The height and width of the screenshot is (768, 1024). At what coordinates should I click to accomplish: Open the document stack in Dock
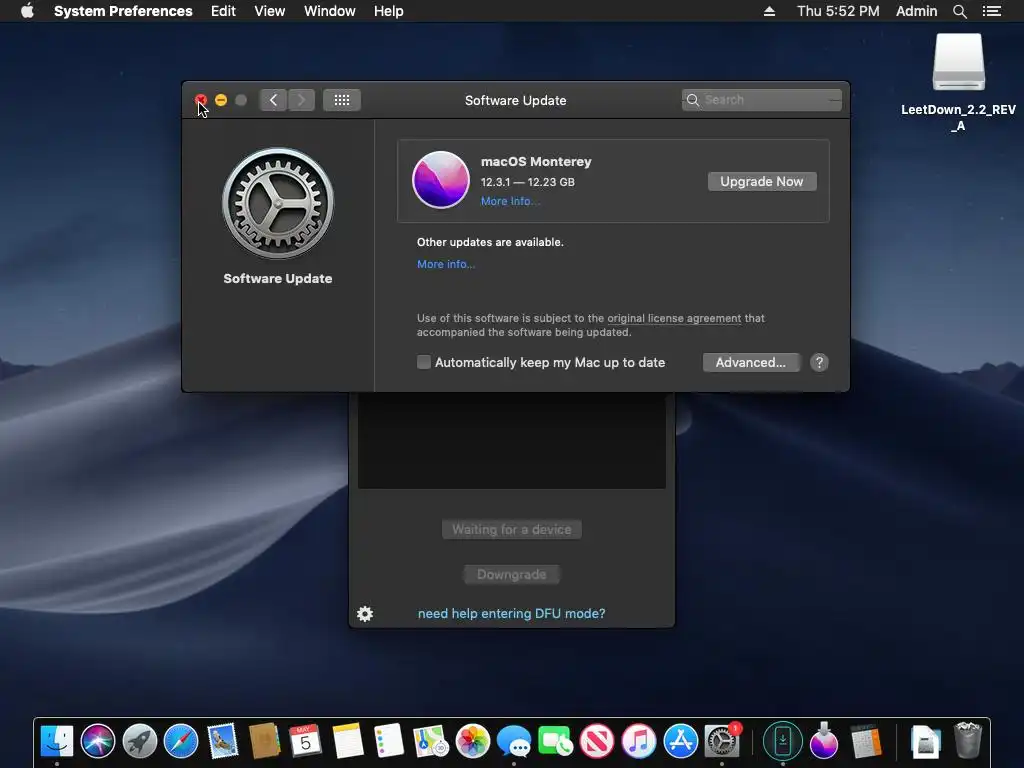tap(925, 742)
